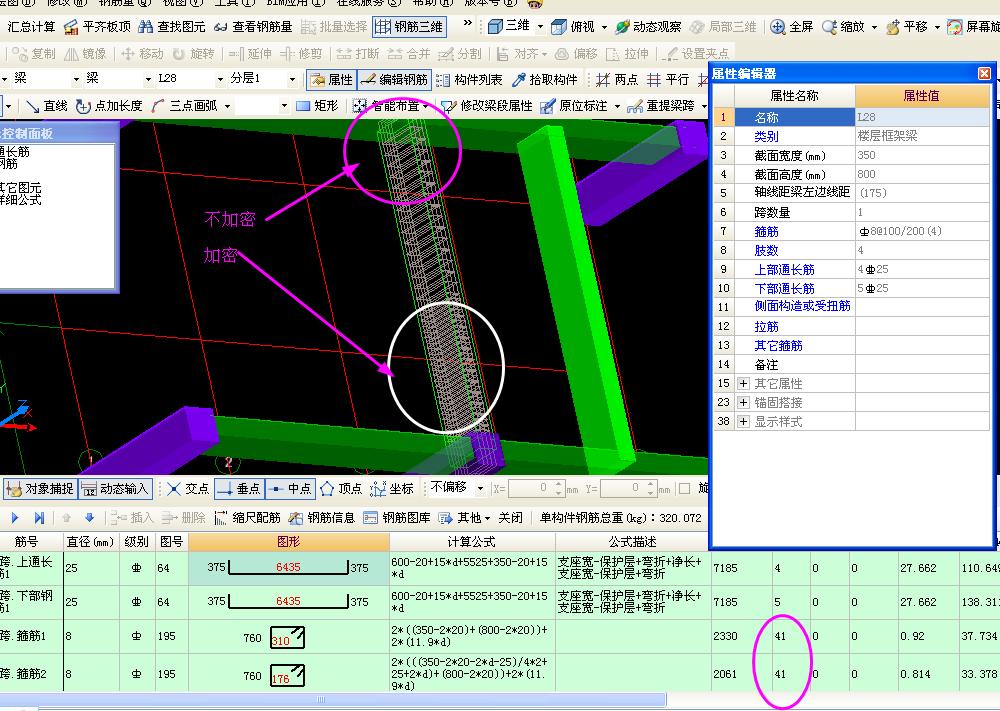Open 钢筋信息 rebar info
The image size is (1000, 711).
(322, 518)
